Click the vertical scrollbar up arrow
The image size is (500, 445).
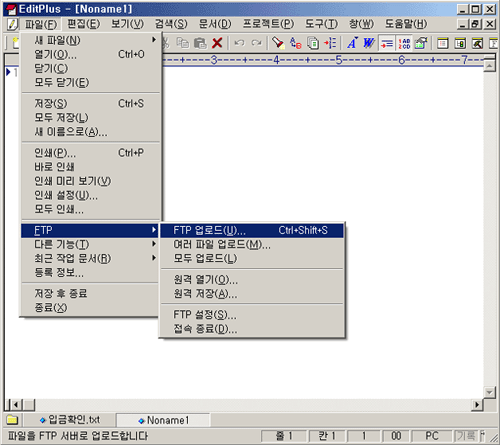(x=489, y=66)
